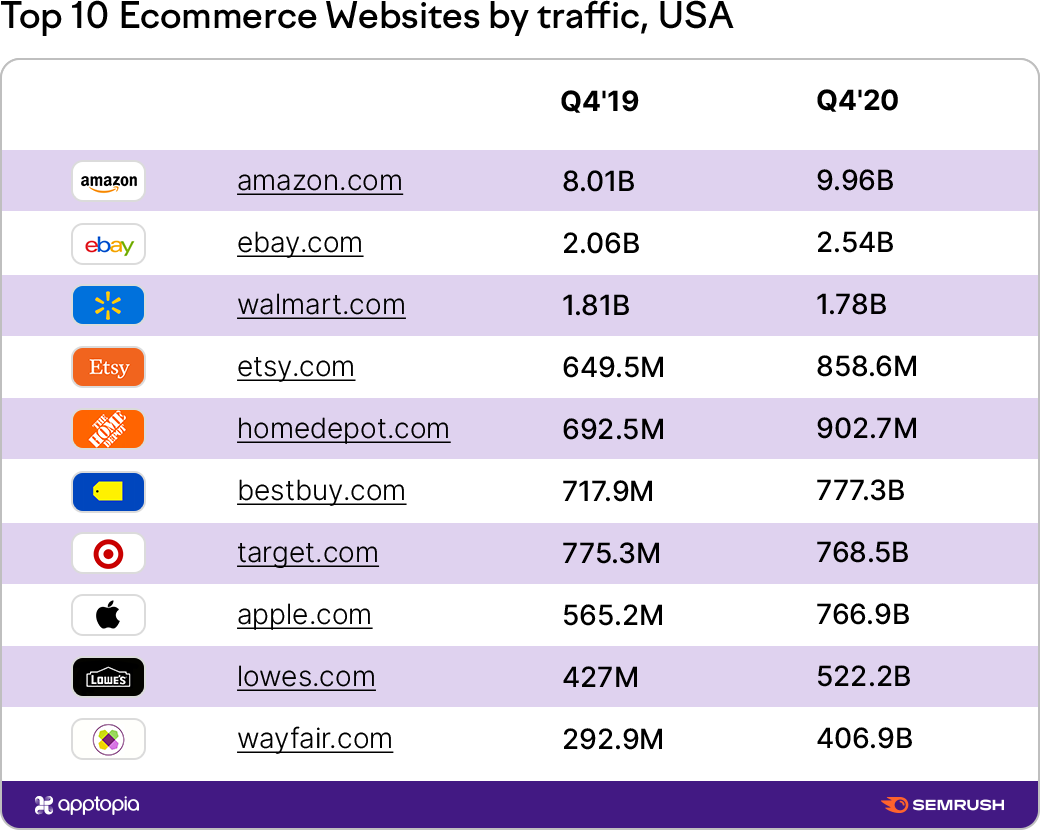The image size is (1040, 830).
Task: Select the Apple logo icon
Action: pyautogui.click(x=108, y=615)
